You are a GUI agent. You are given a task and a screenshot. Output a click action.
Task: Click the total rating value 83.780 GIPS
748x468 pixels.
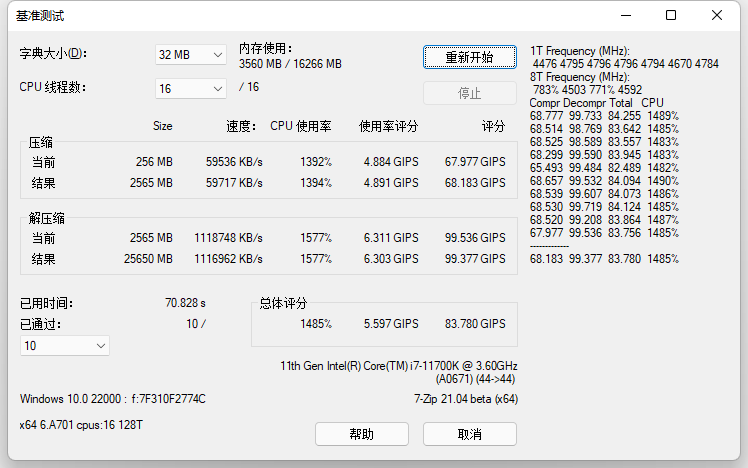tap(475, 324)
